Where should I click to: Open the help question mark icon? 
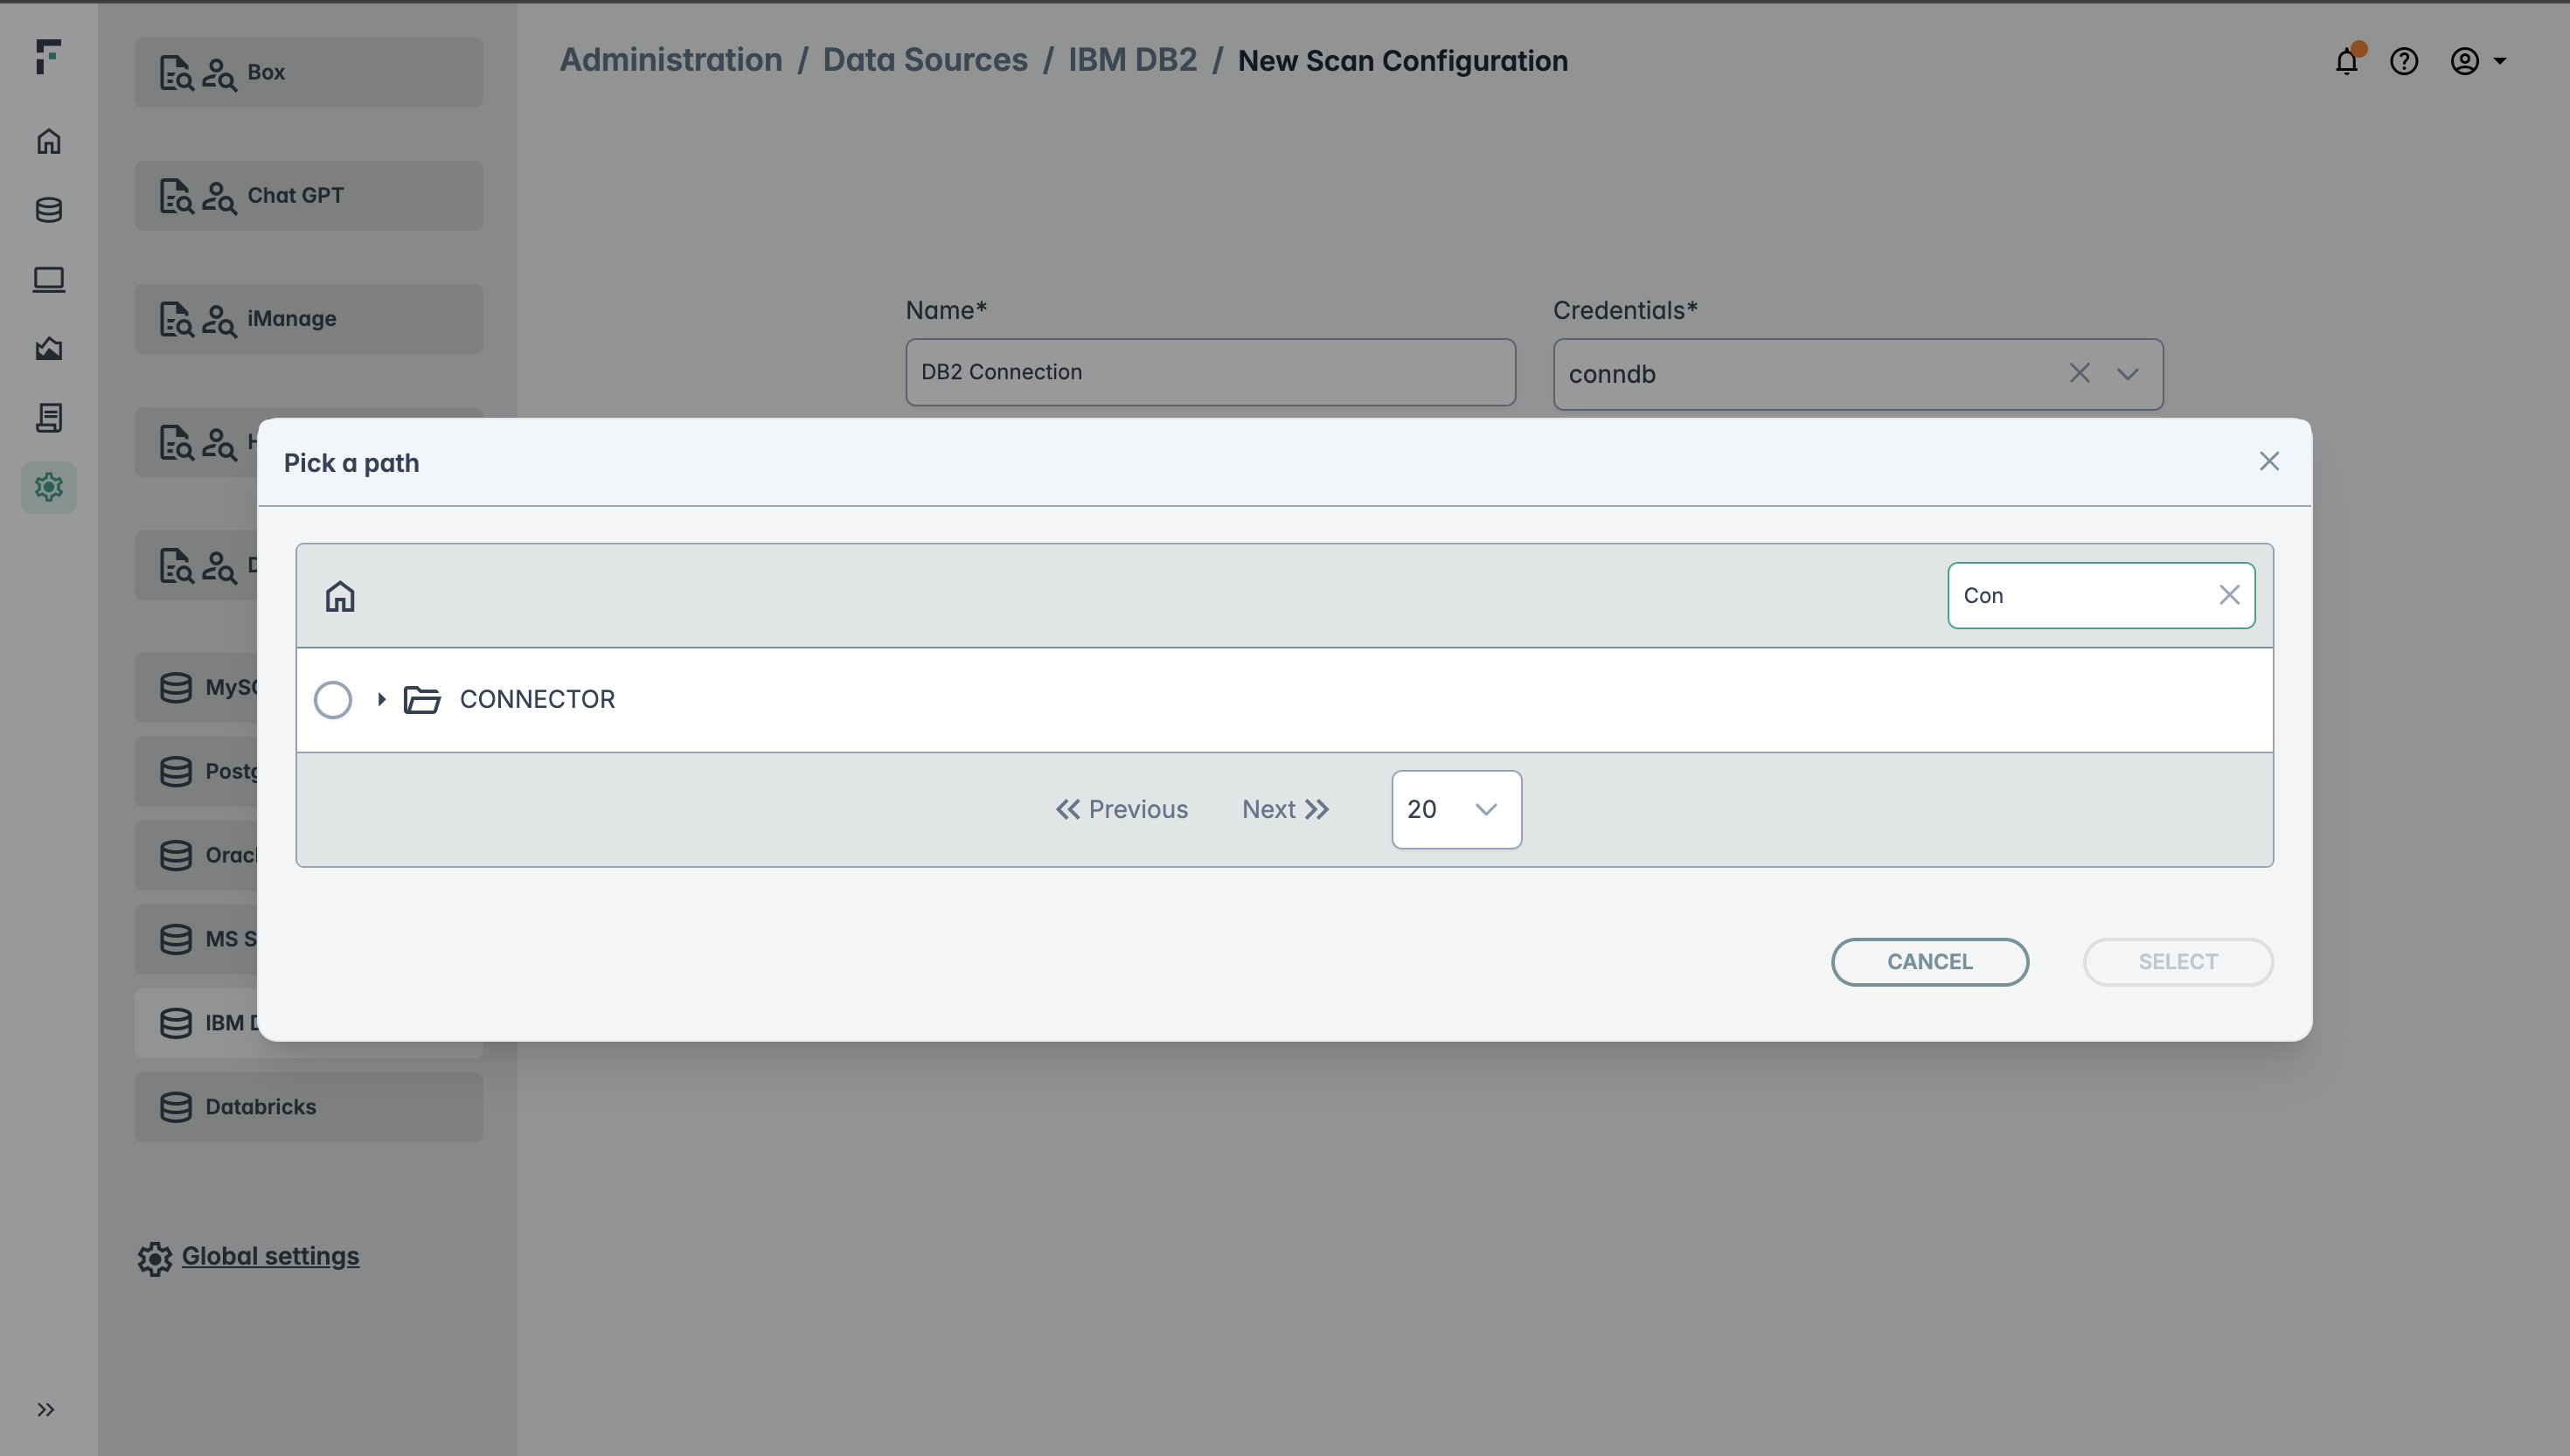pos(2403,61)
